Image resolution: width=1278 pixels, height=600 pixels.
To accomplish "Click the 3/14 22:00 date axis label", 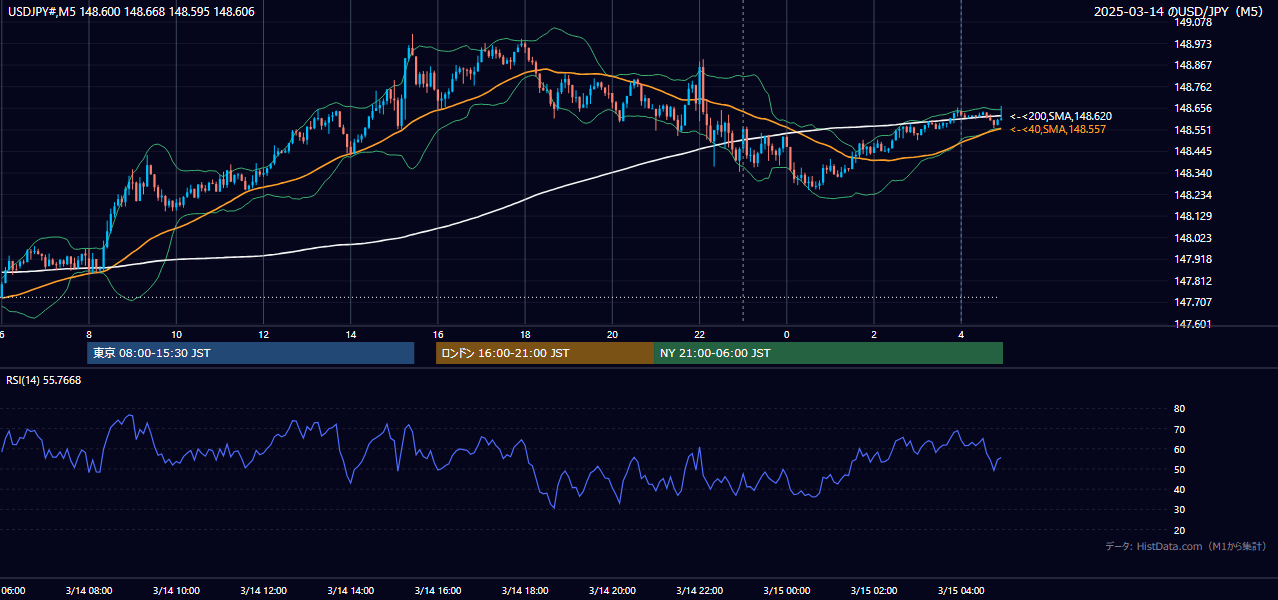I will (700, 590).
